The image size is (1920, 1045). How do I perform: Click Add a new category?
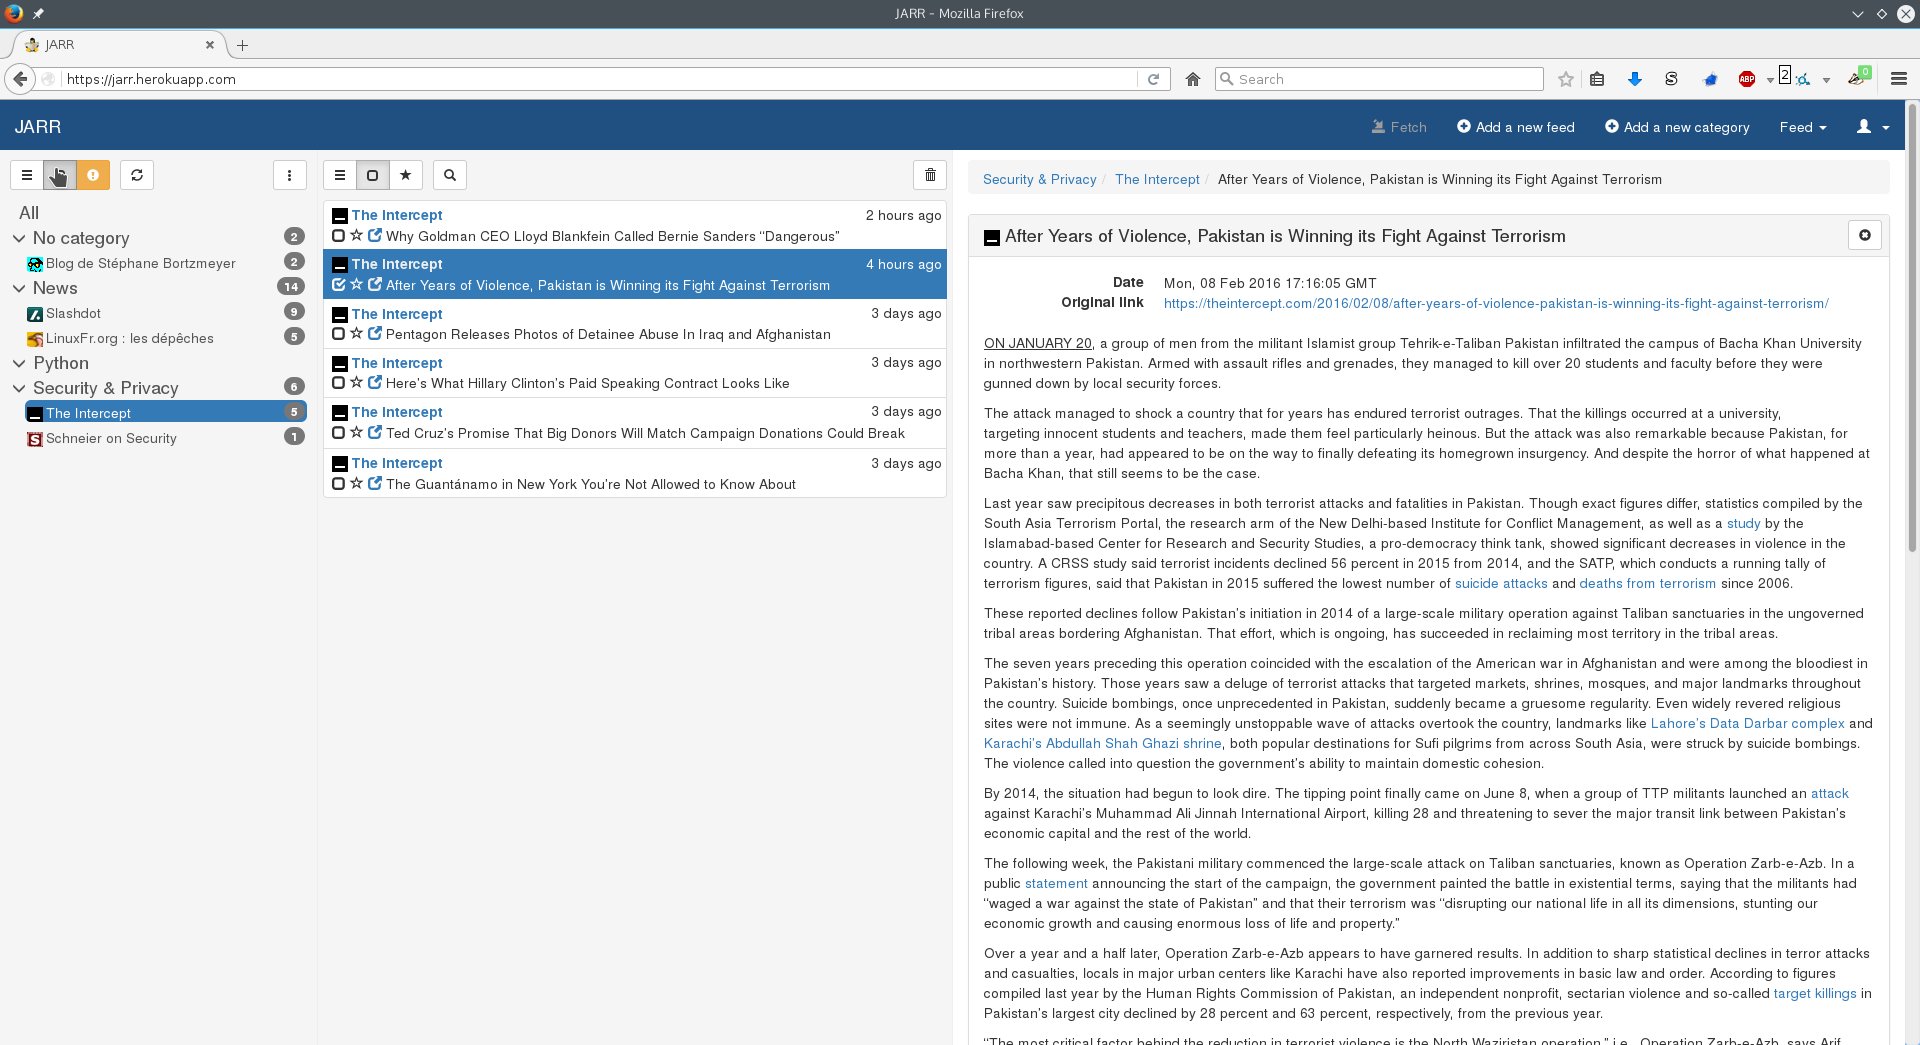click(1677, 127)
